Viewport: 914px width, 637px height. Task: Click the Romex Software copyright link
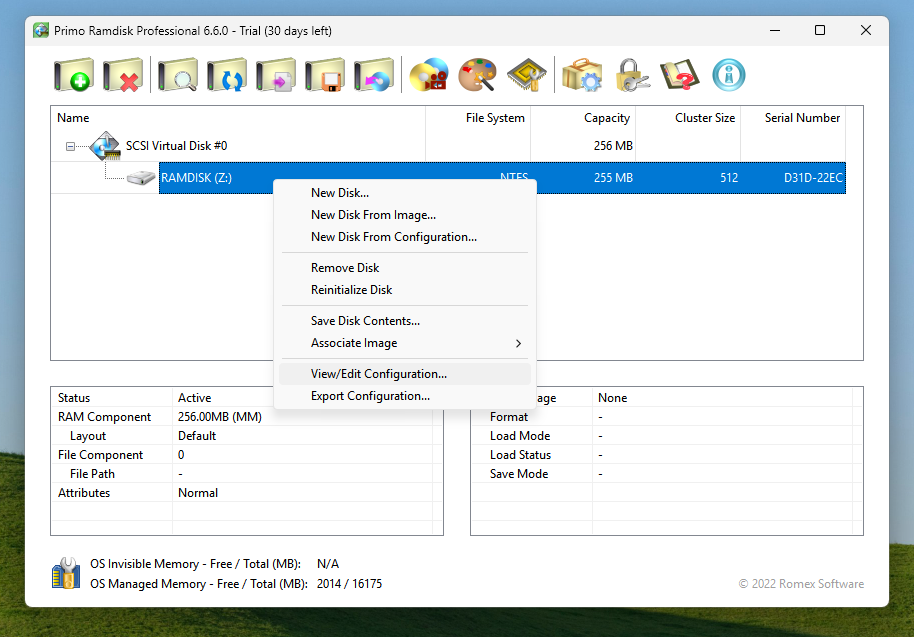click(x=801, y=583)
